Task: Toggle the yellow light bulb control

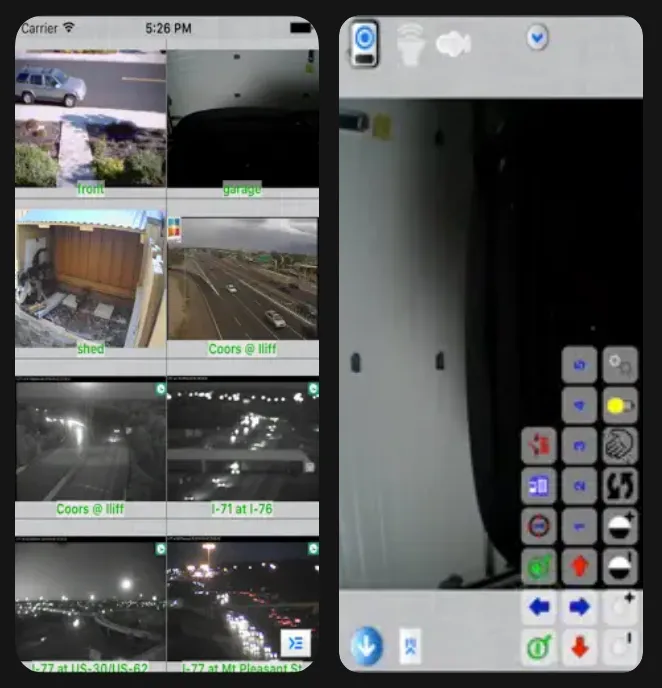Action: (620, 406)
